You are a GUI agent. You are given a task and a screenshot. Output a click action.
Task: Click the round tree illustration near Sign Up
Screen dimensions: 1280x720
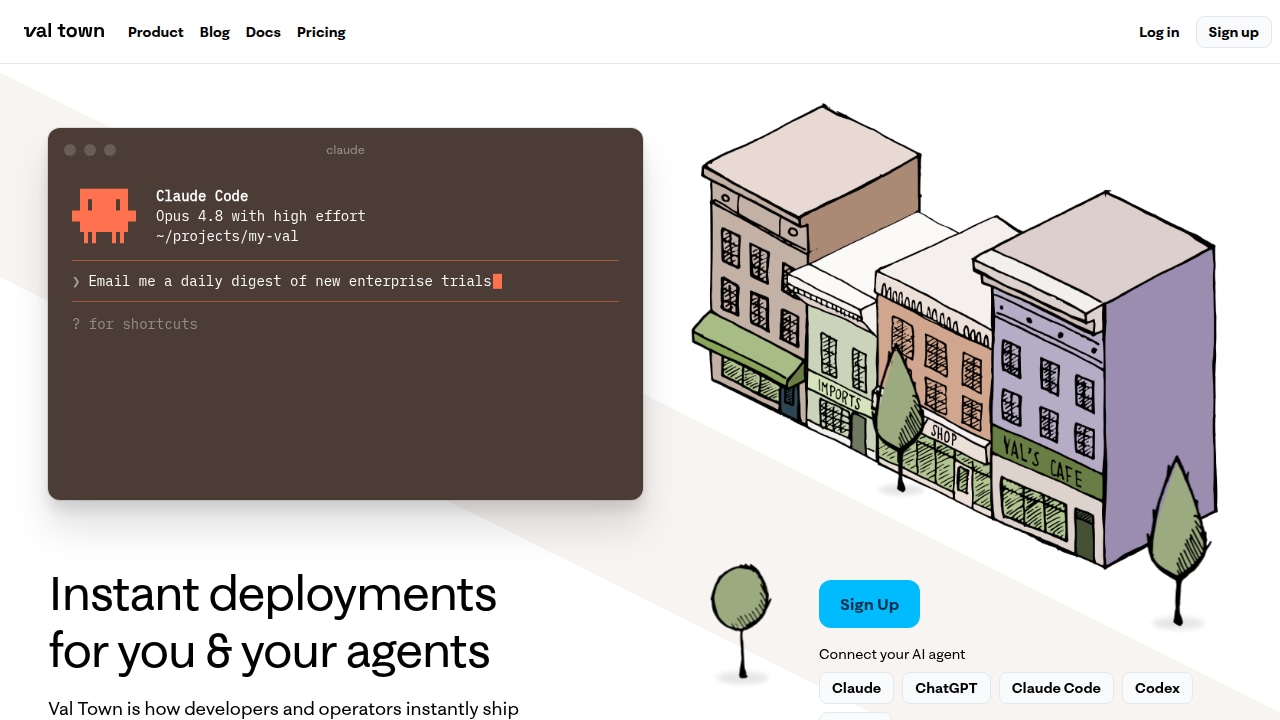click(741, 620)
